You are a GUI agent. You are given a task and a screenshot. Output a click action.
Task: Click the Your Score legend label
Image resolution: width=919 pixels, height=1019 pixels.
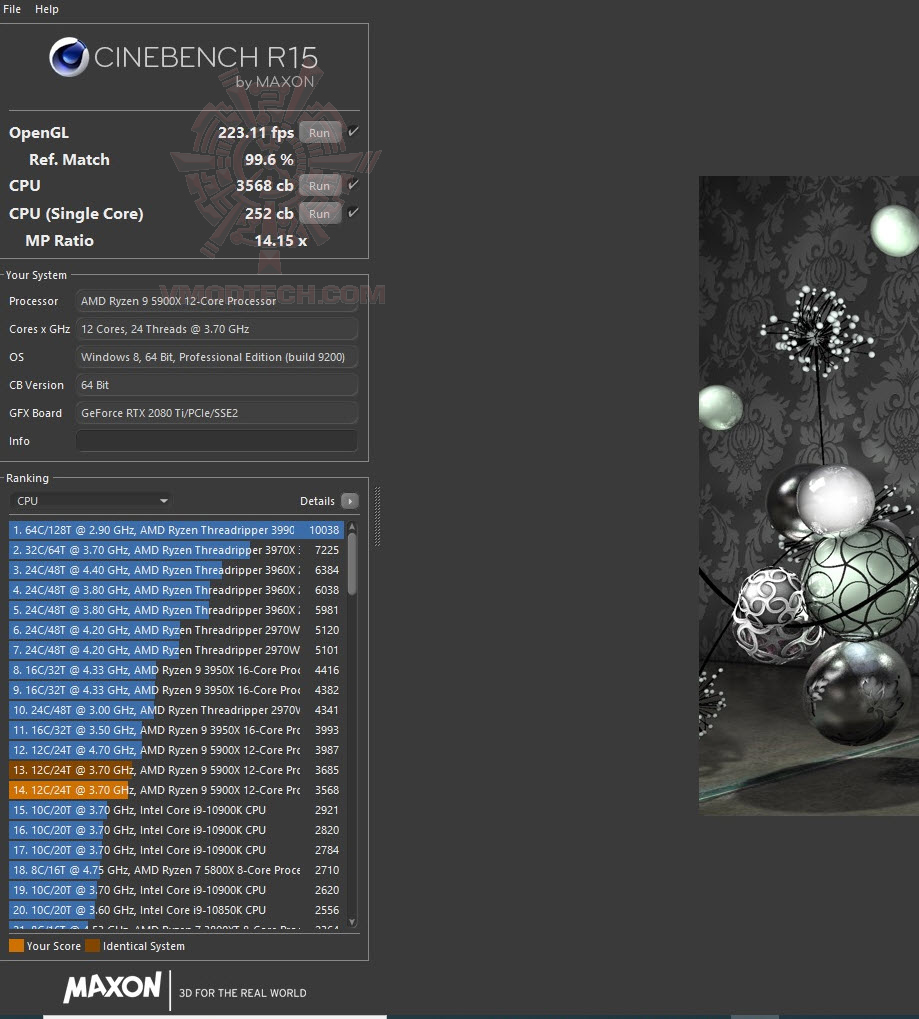tap(53, 946)
